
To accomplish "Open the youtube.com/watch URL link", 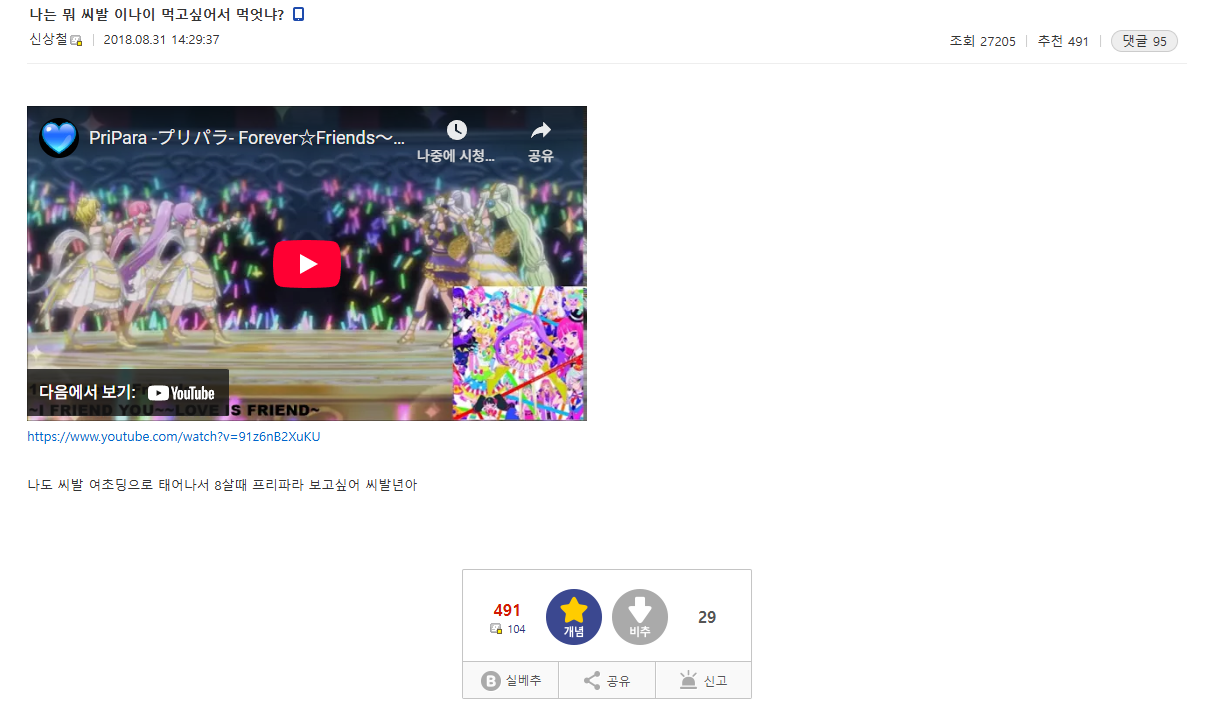I will coord(174,437).
